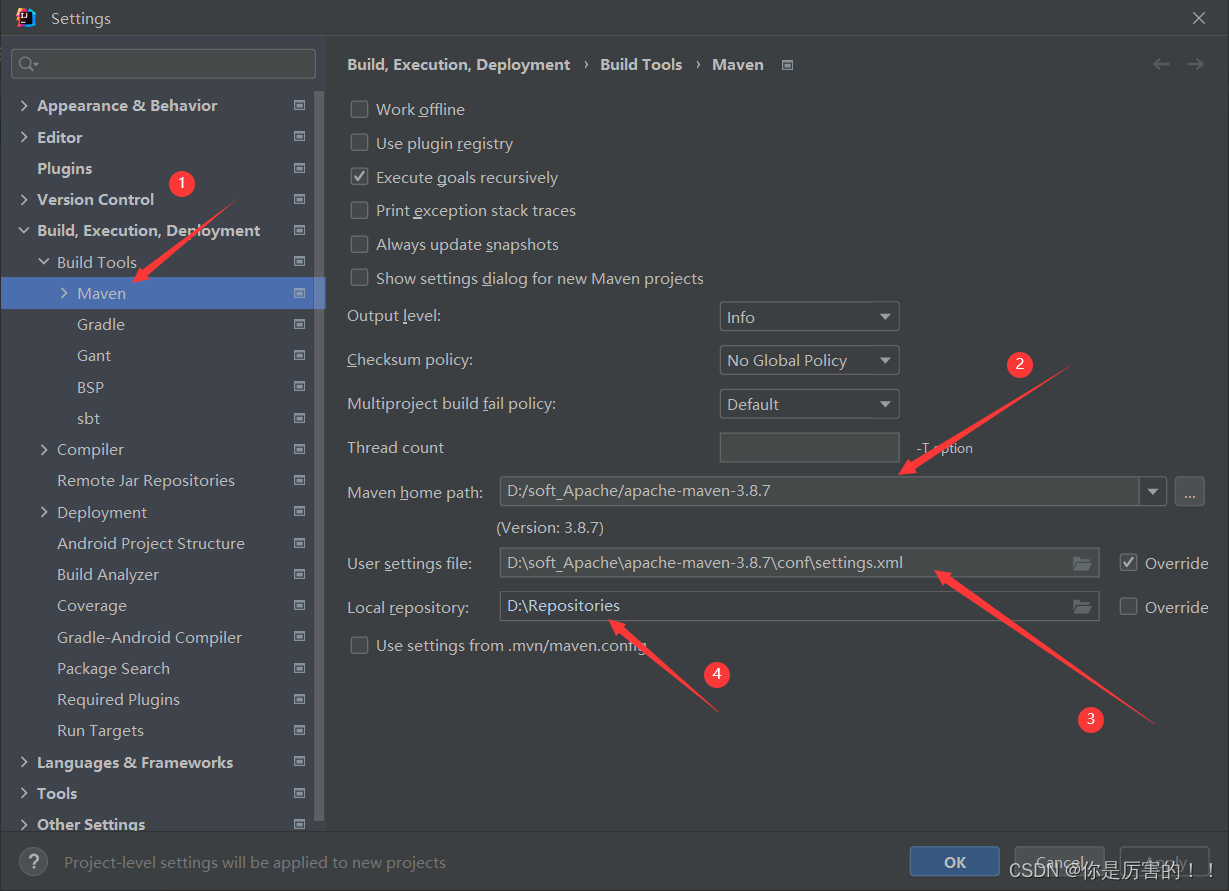Image resolution: width=1229 pixels, height=891 pixels.
Task: Click the project-level icon beside Languages & Frameworks
Action: (299, 762)
